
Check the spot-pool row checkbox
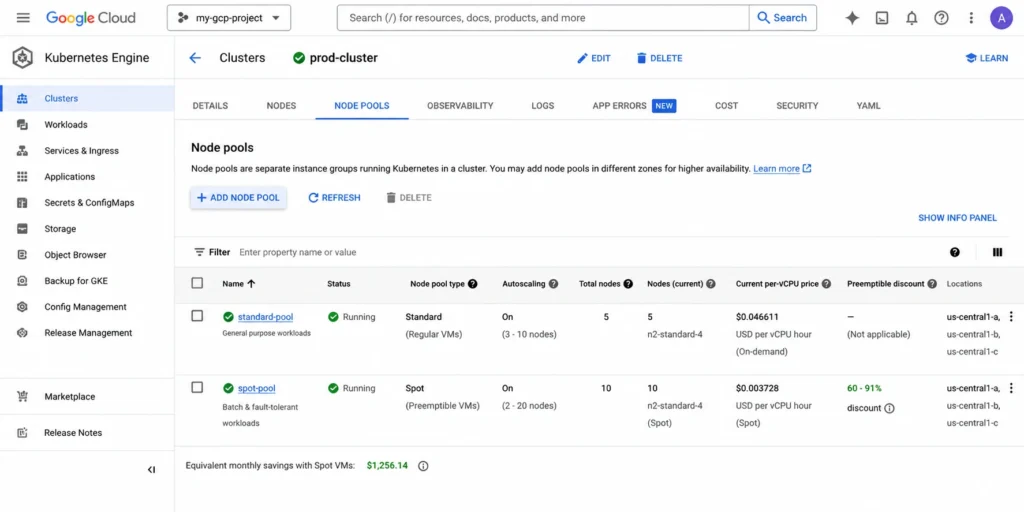pos(197,388)
